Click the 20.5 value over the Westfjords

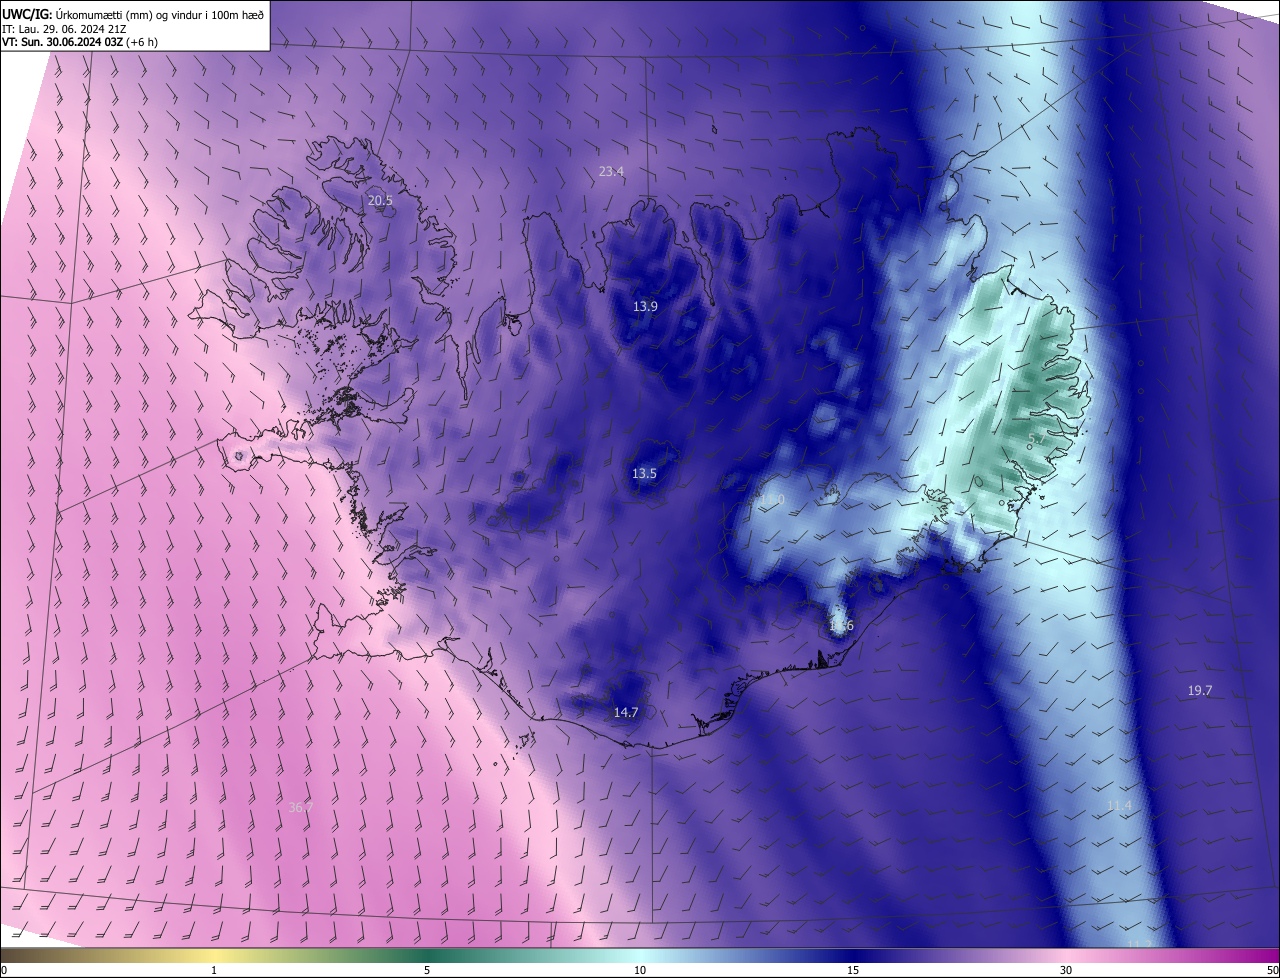point(380,201)
